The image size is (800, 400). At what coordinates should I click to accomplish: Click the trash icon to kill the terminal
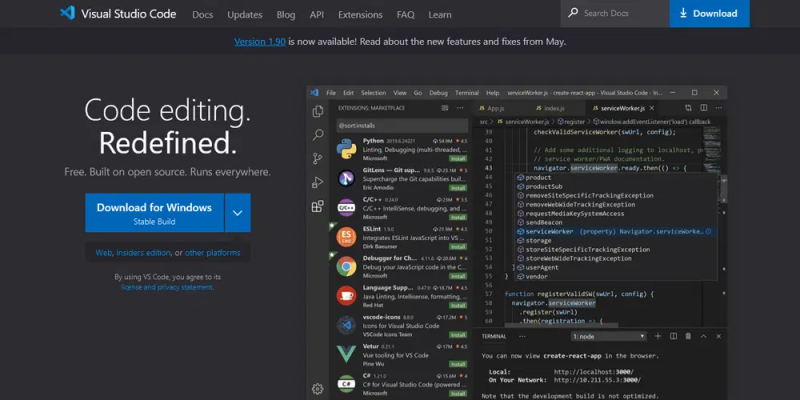(x=688, y=336)
